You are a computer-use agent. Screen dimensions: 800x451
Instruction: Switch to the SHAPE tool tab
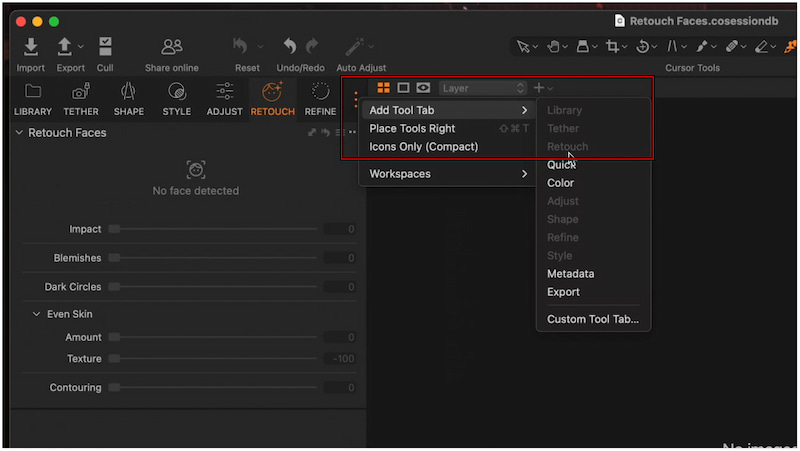(x=129, y=99)
